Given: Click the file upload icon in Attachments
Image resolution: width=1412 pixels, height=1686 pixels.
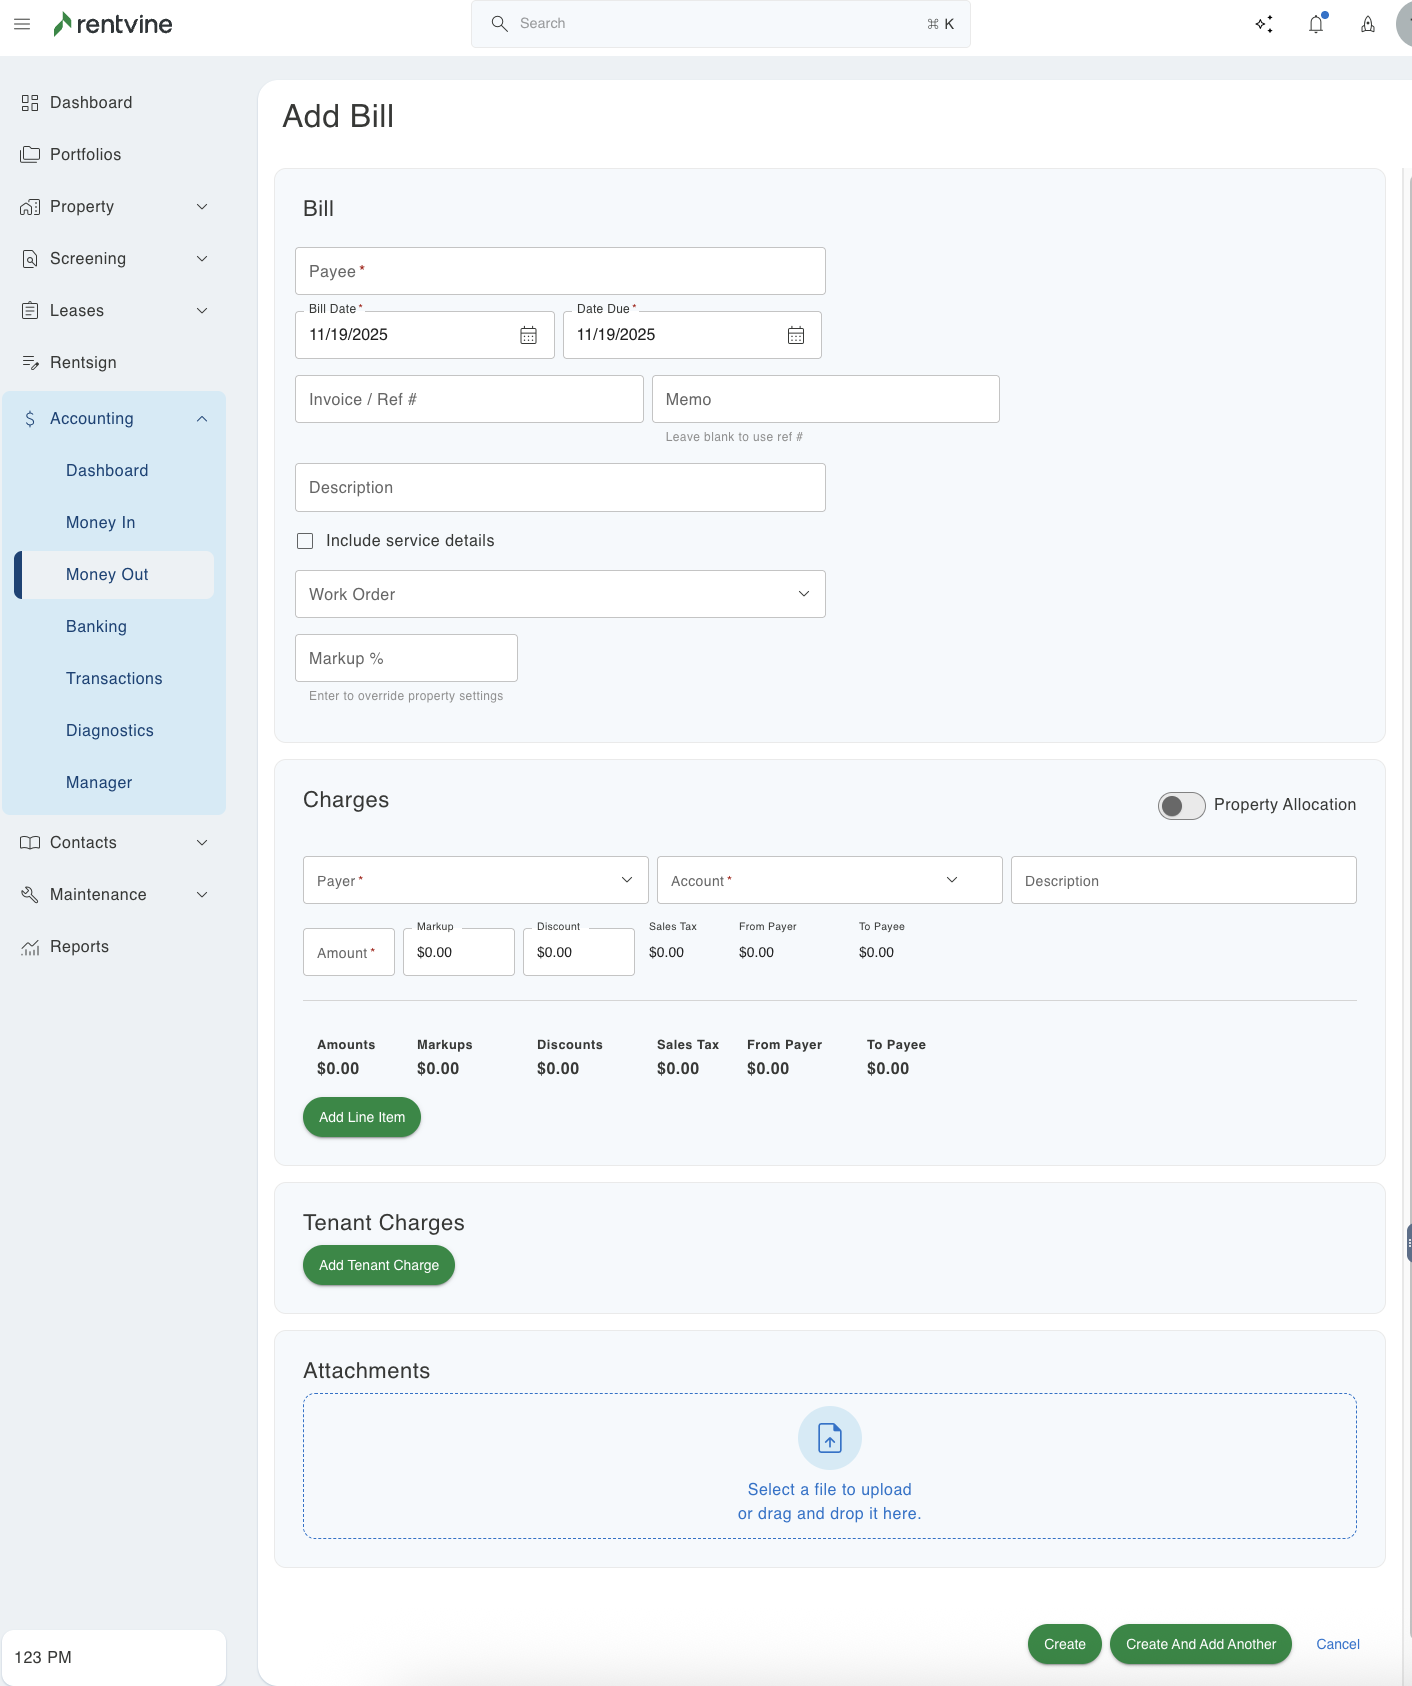Looking at the screenshot, I should pos(829,1438).
